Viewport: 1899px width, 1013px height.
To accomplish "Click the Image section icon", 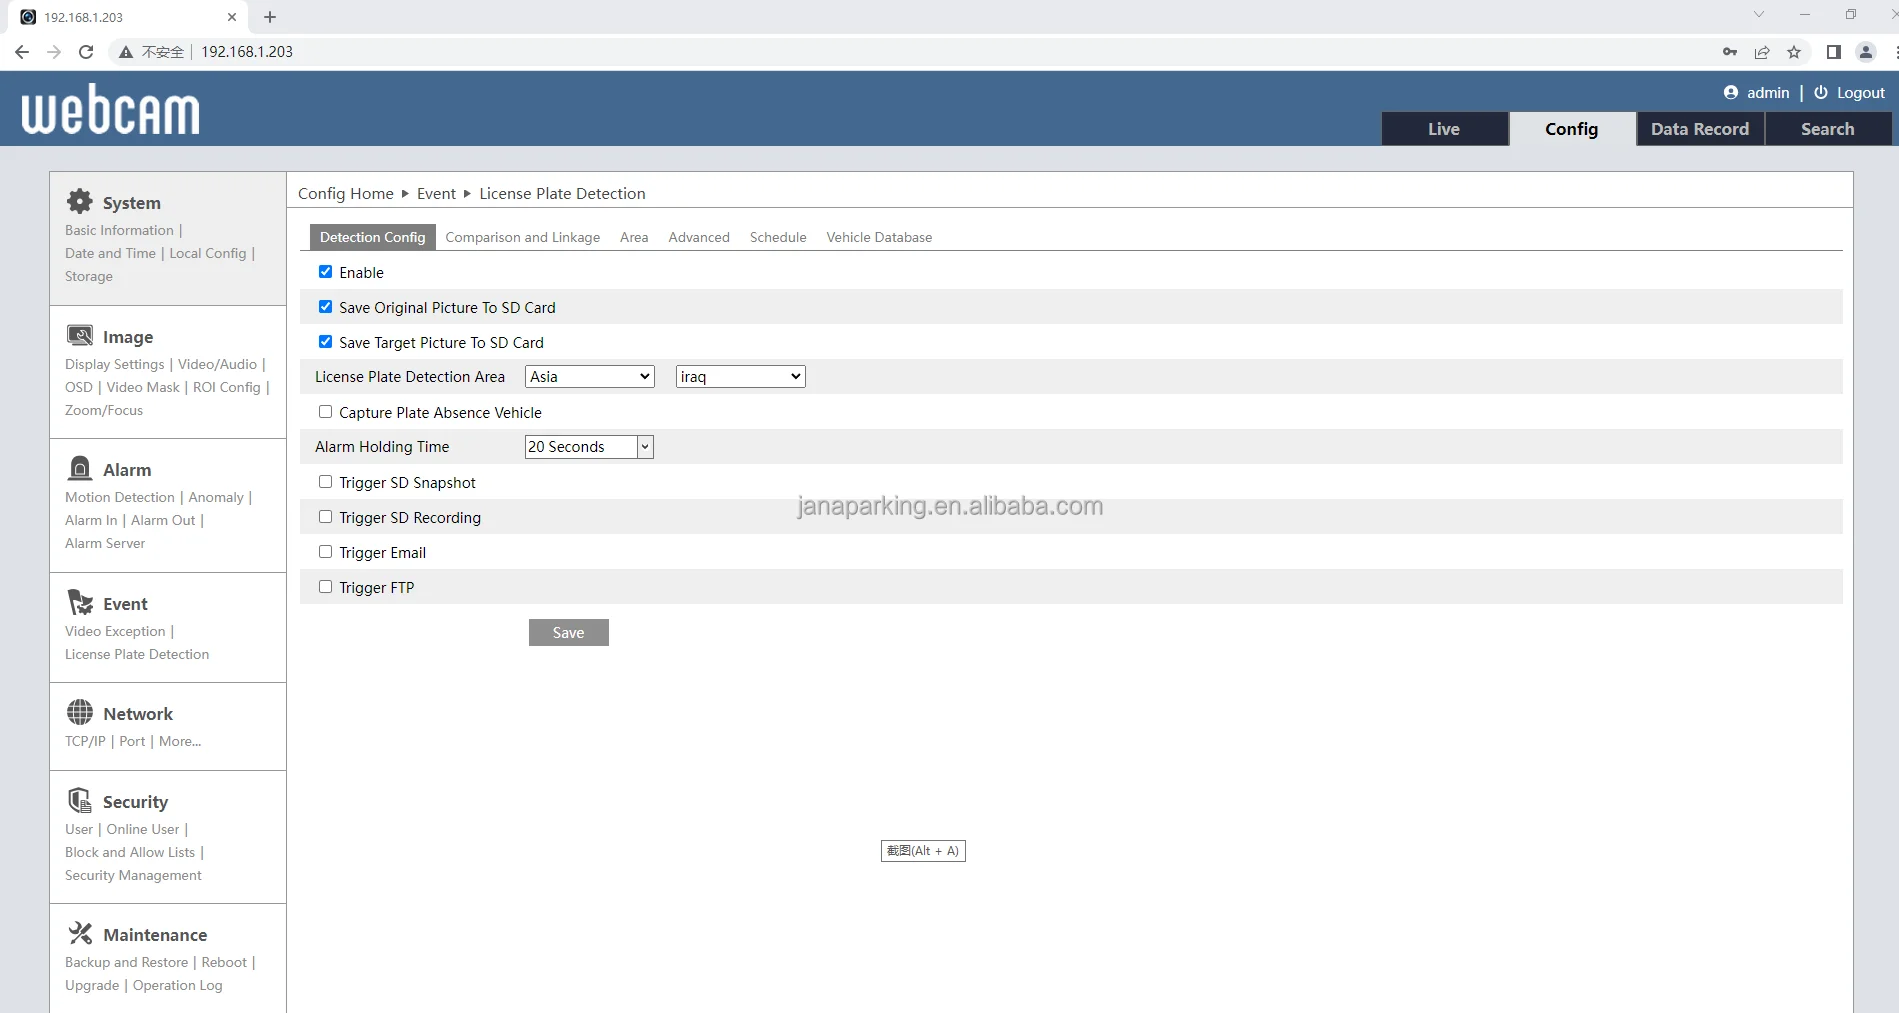I will [x=80, y=335].
